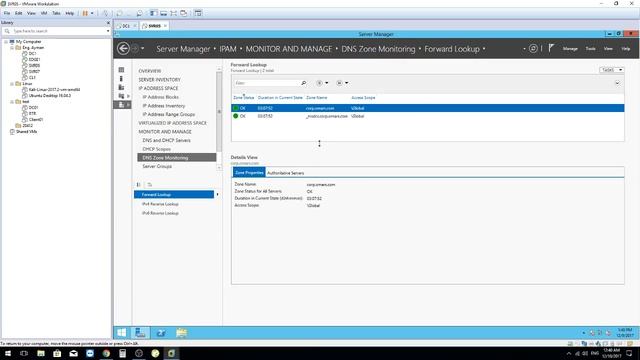Open OVERVIEW in IPAM navigation
The width and height of the screenshot is (640, 360).
pyautogui.click(x=149, y=71)
